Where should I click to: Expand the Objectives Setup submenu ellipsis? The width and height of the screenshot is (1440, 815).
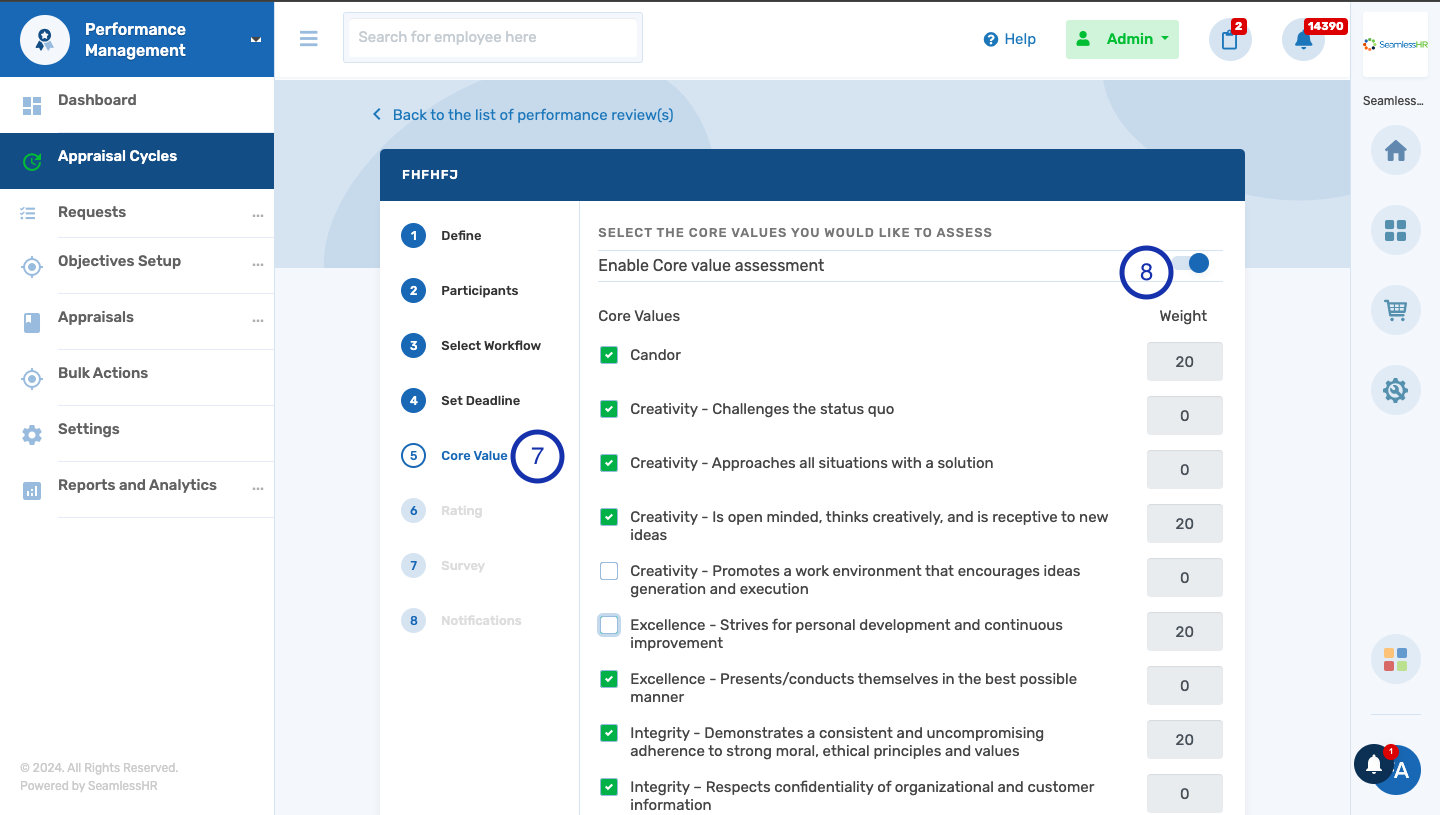coord(258,264)
